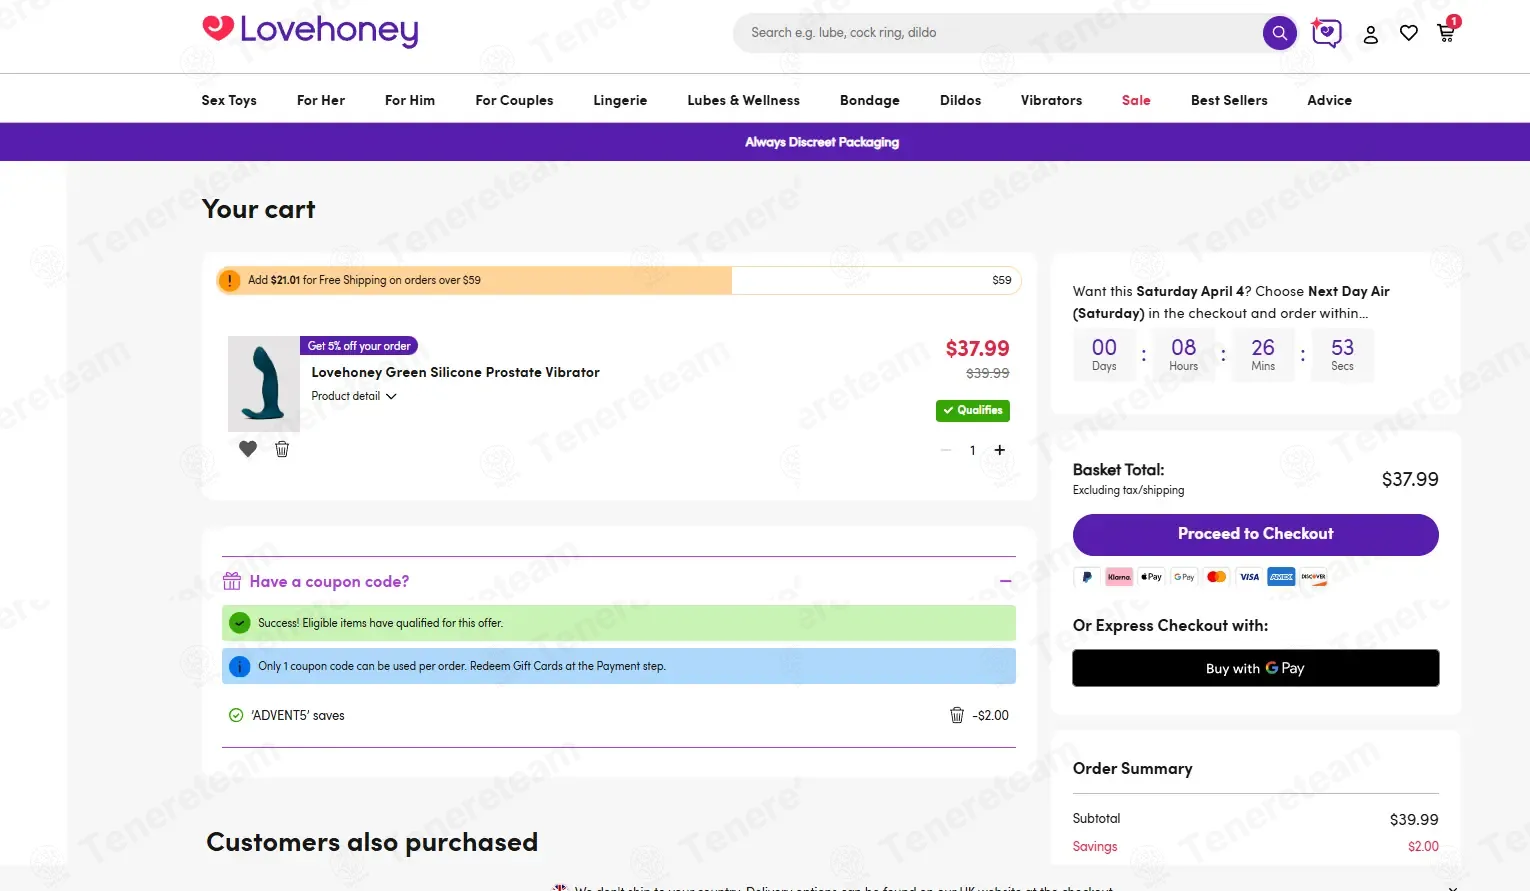The width and height of the screenshot is (1530, 891).
Task: Open the Sale menu
Action: pyautogui.click(x=1136, y=100)
